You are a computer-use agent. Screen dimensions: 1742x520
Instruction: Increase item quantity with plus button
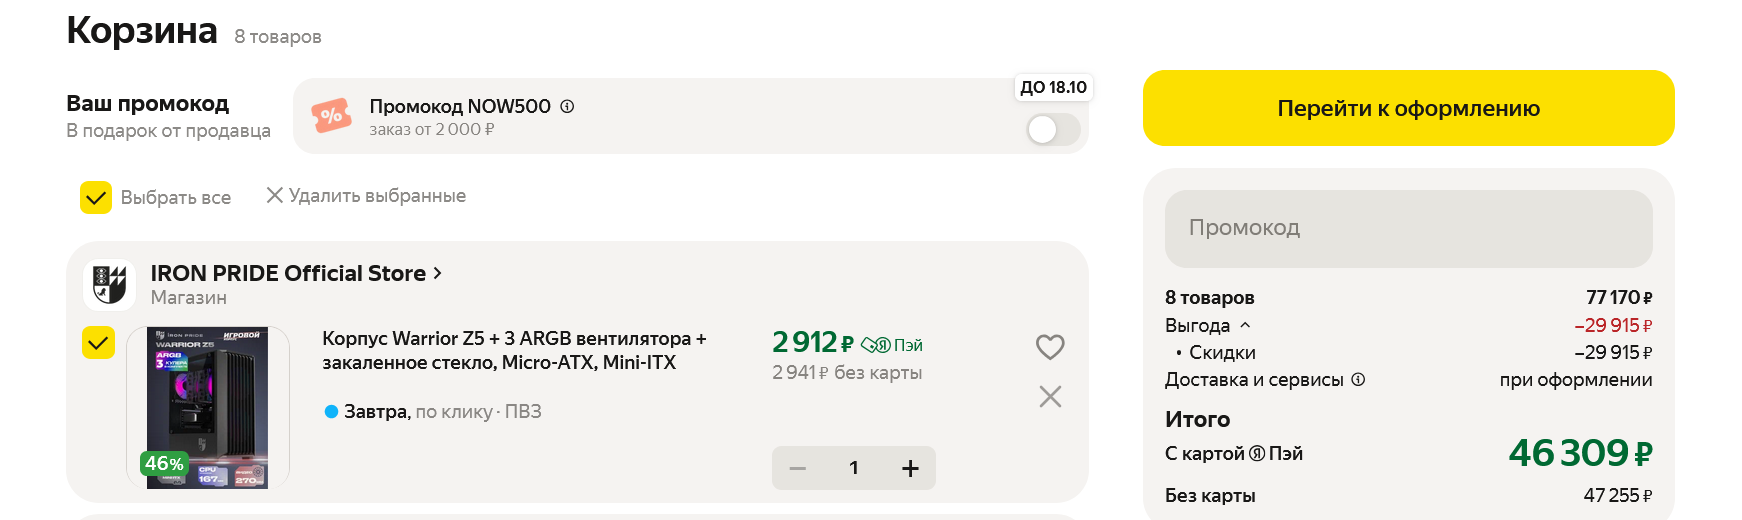pyautogui.click(x=910, y=468)
